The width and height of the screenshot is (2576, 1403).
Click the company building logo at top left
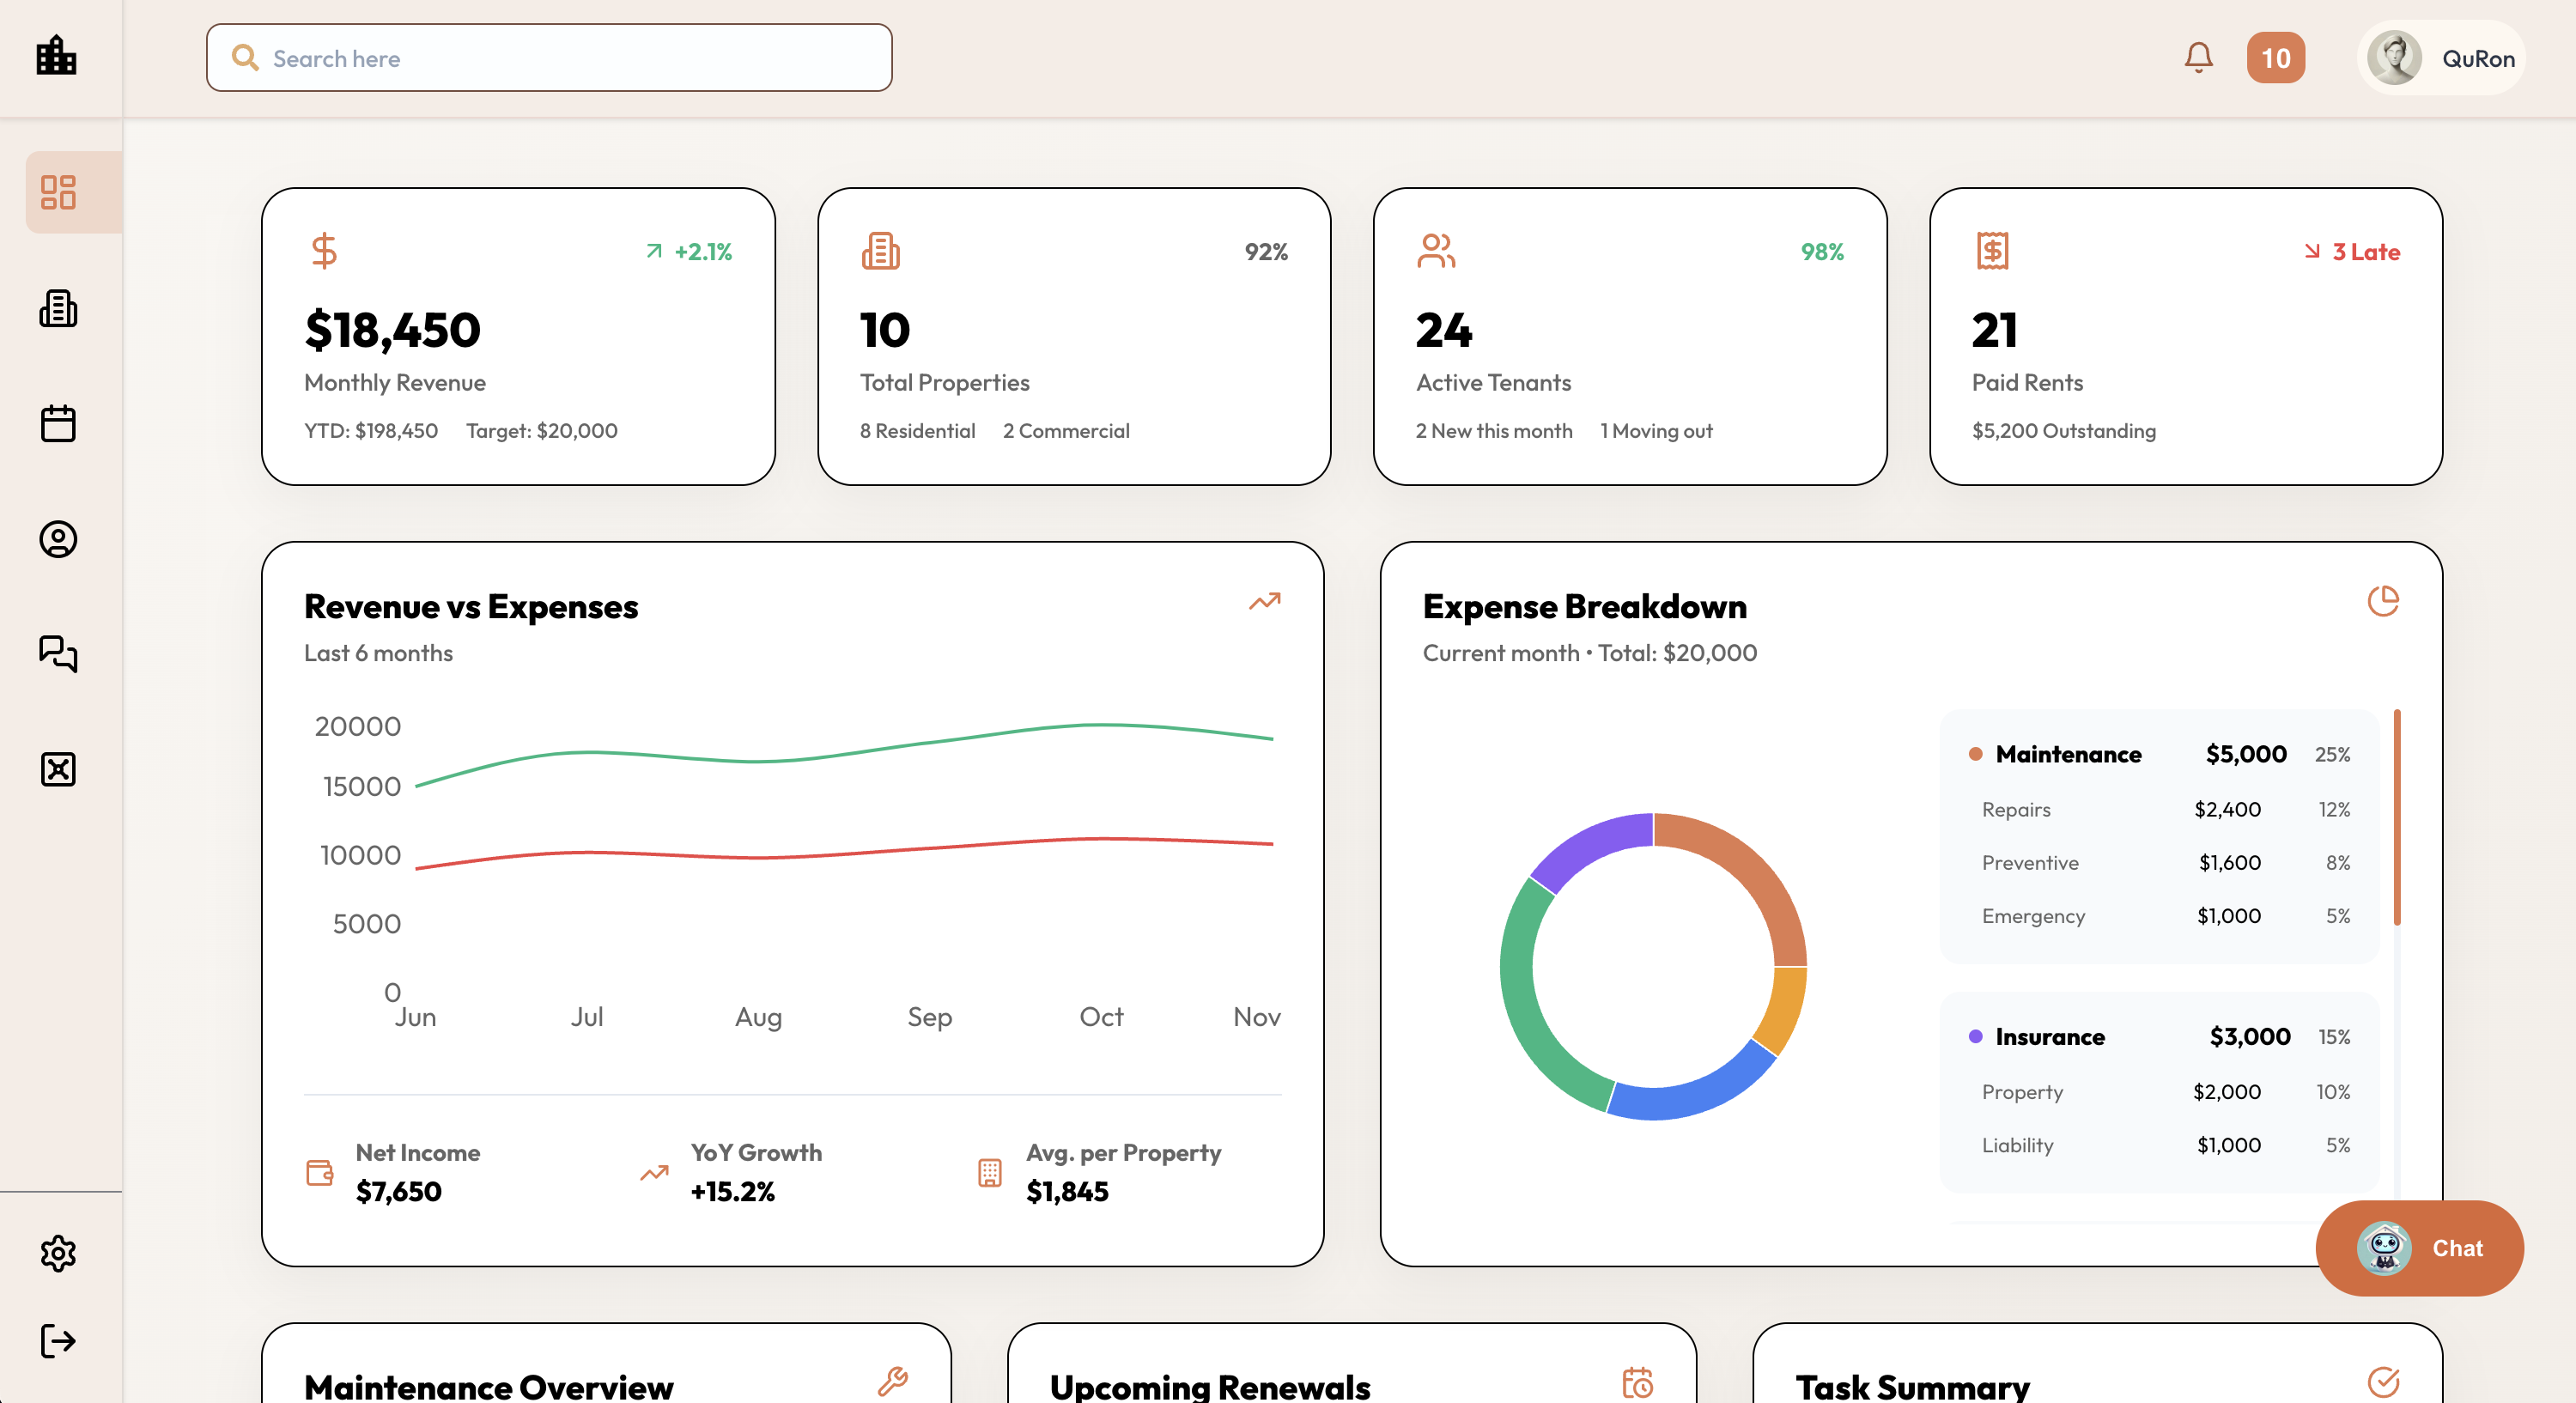click(x=57, y=56)
